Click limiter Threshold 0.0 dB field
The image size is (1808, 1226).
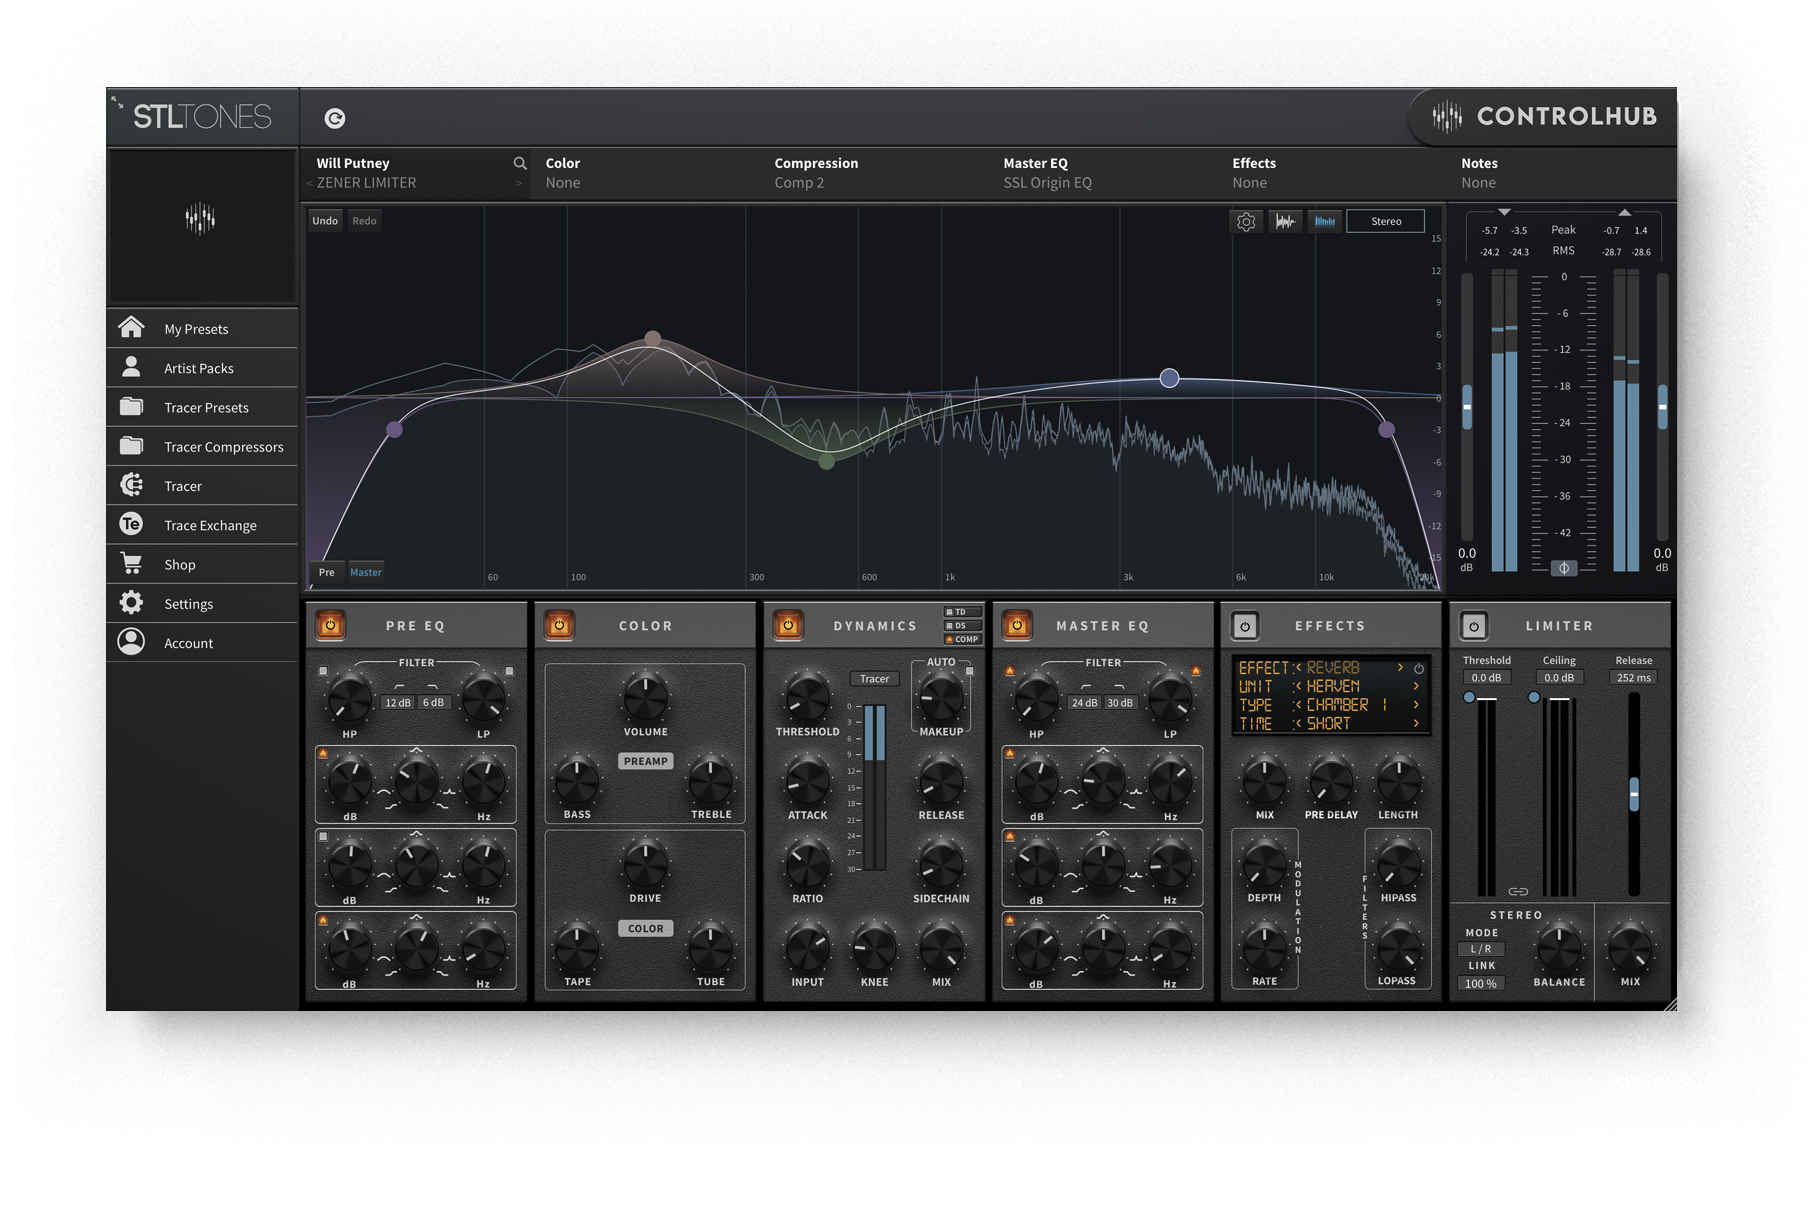1486,677
